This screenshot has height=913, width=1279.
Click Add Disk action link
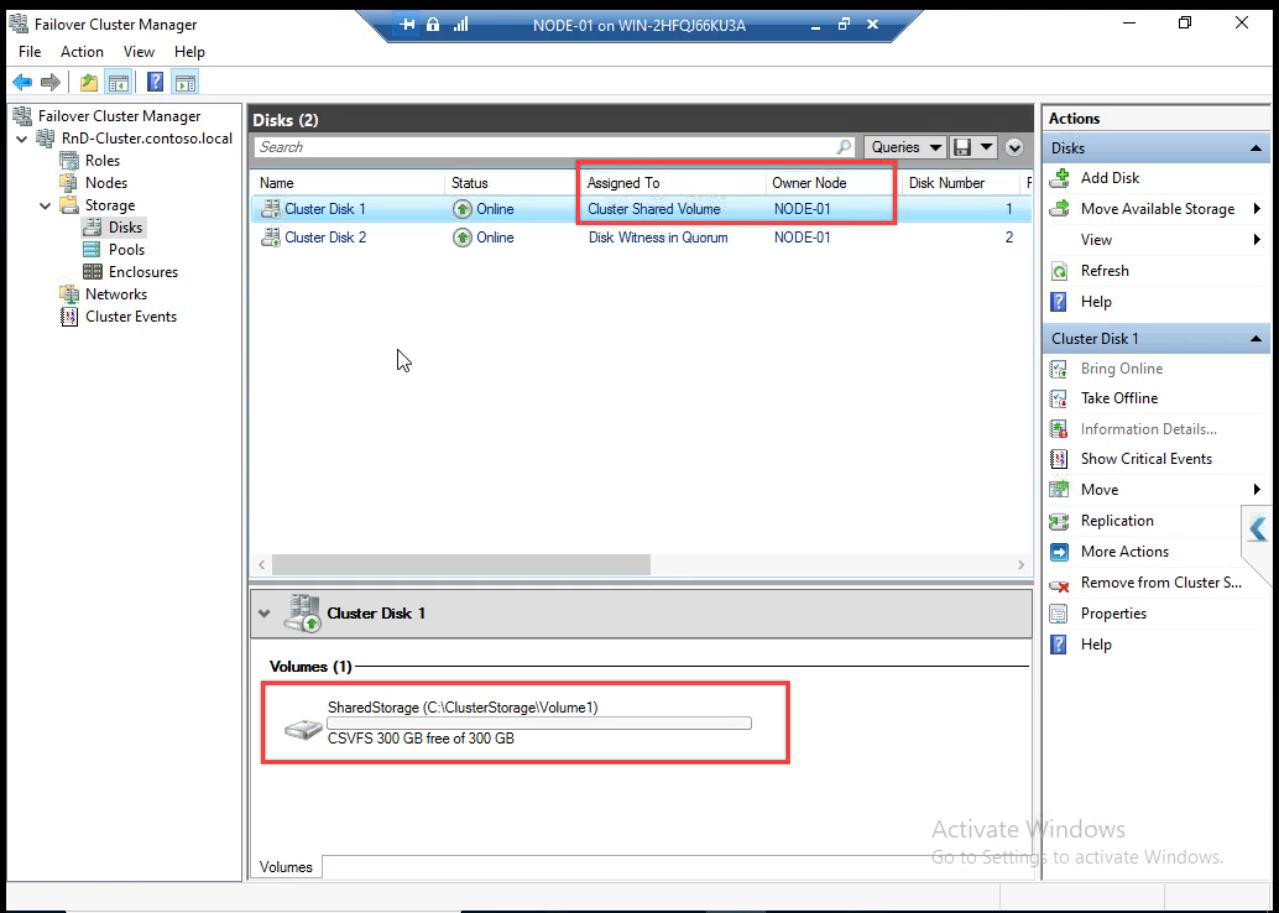1110,178
